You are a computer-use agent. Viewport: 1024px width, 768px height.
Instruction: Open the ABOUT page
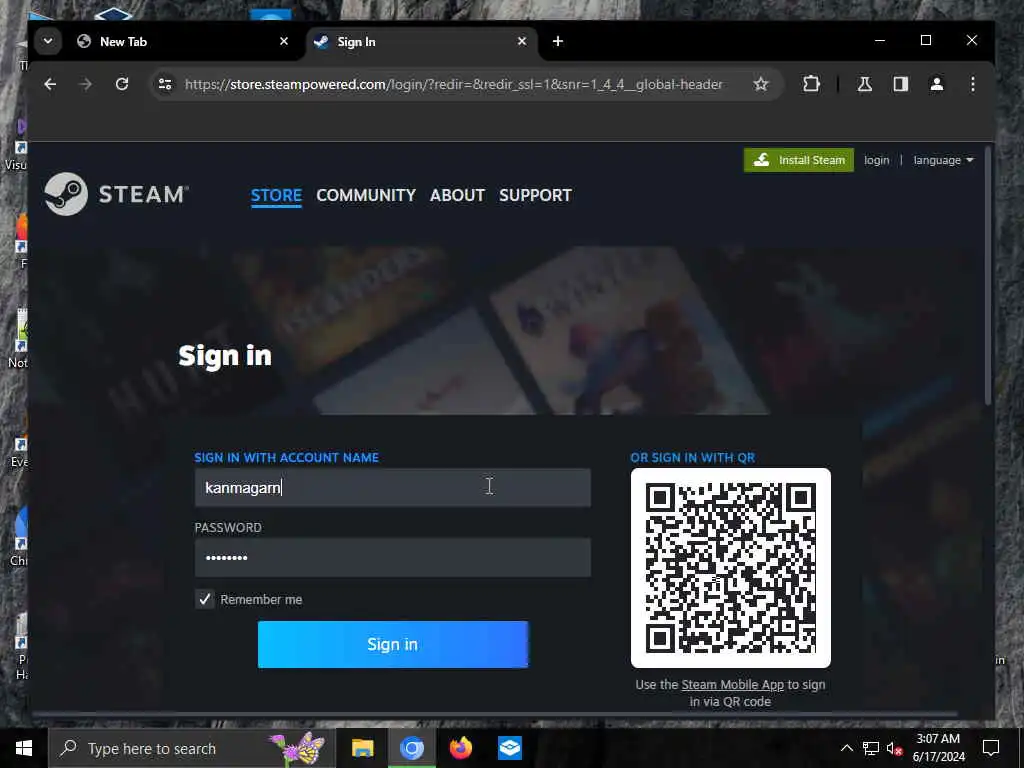(x=457, y=195)
